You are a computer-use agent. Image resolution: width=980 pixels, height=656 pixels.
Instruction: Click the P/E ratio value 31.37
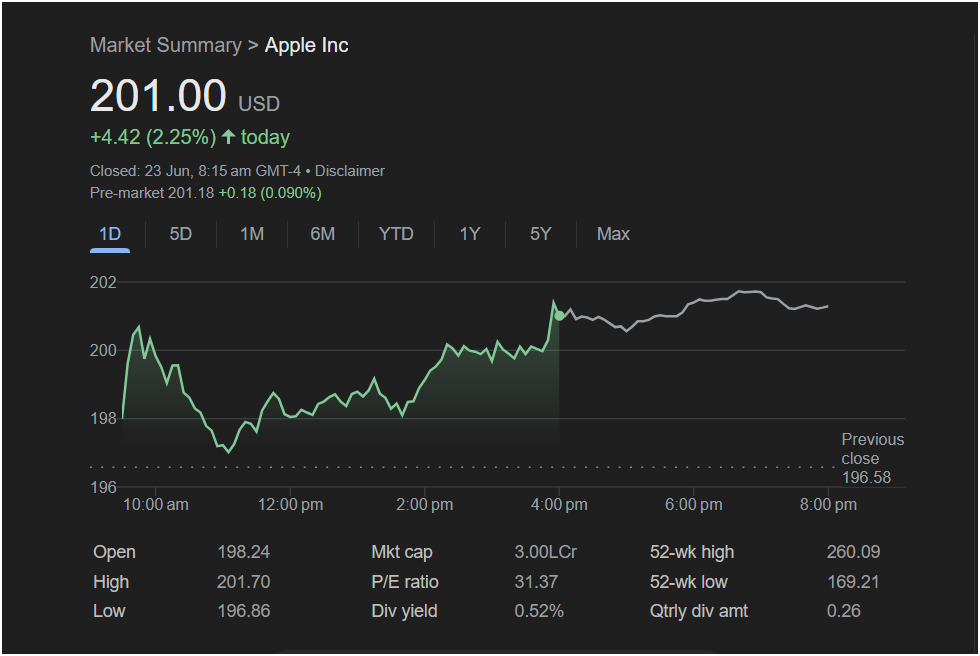coord(536,582)
